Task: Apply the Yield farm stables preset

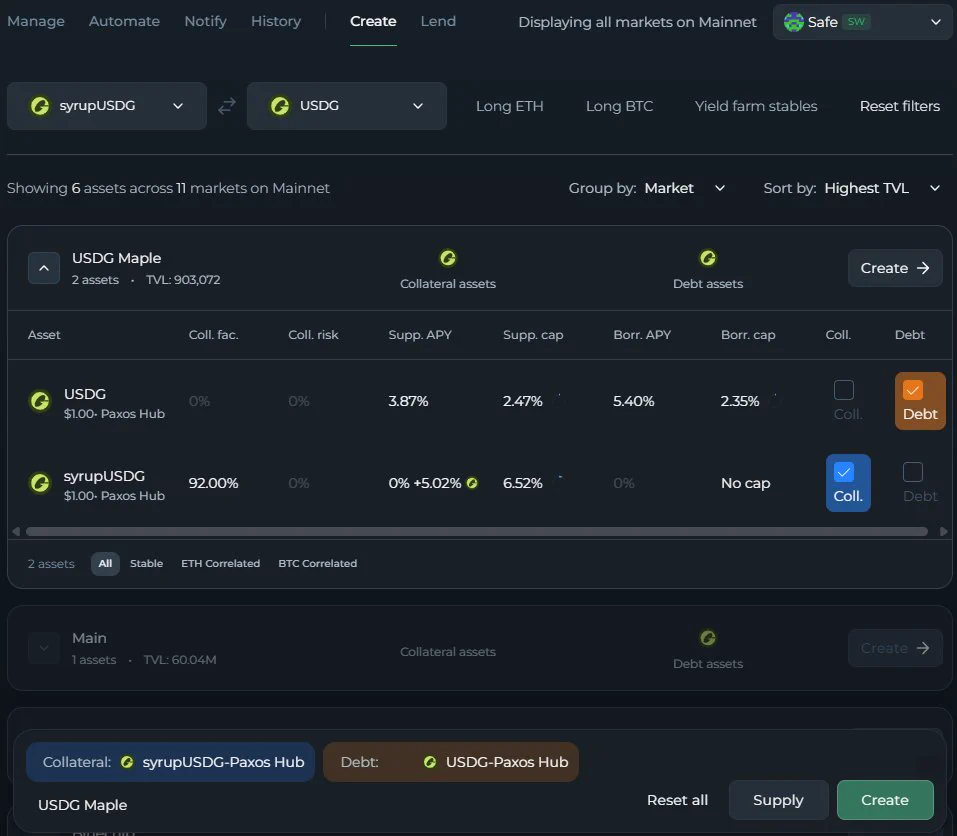Action: (756, 106)
